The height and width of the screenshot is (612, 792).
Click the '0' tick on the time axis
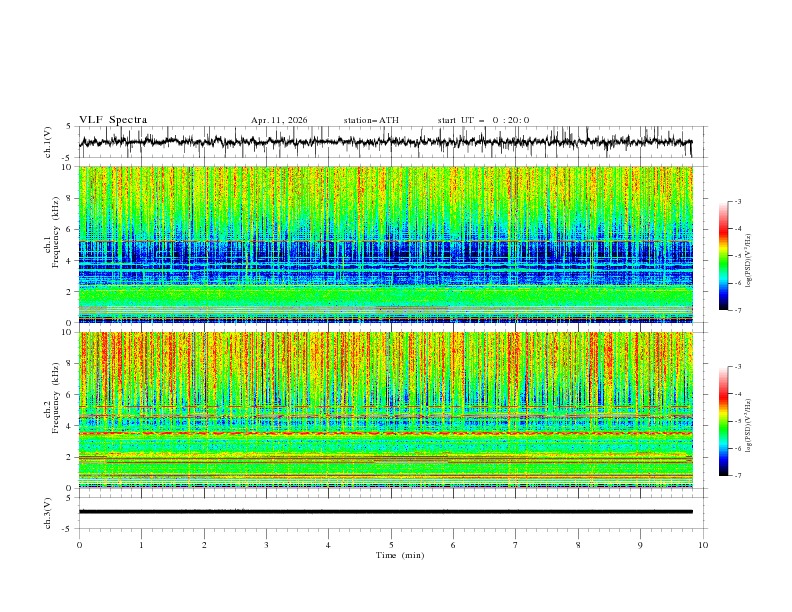coord(79,545)
